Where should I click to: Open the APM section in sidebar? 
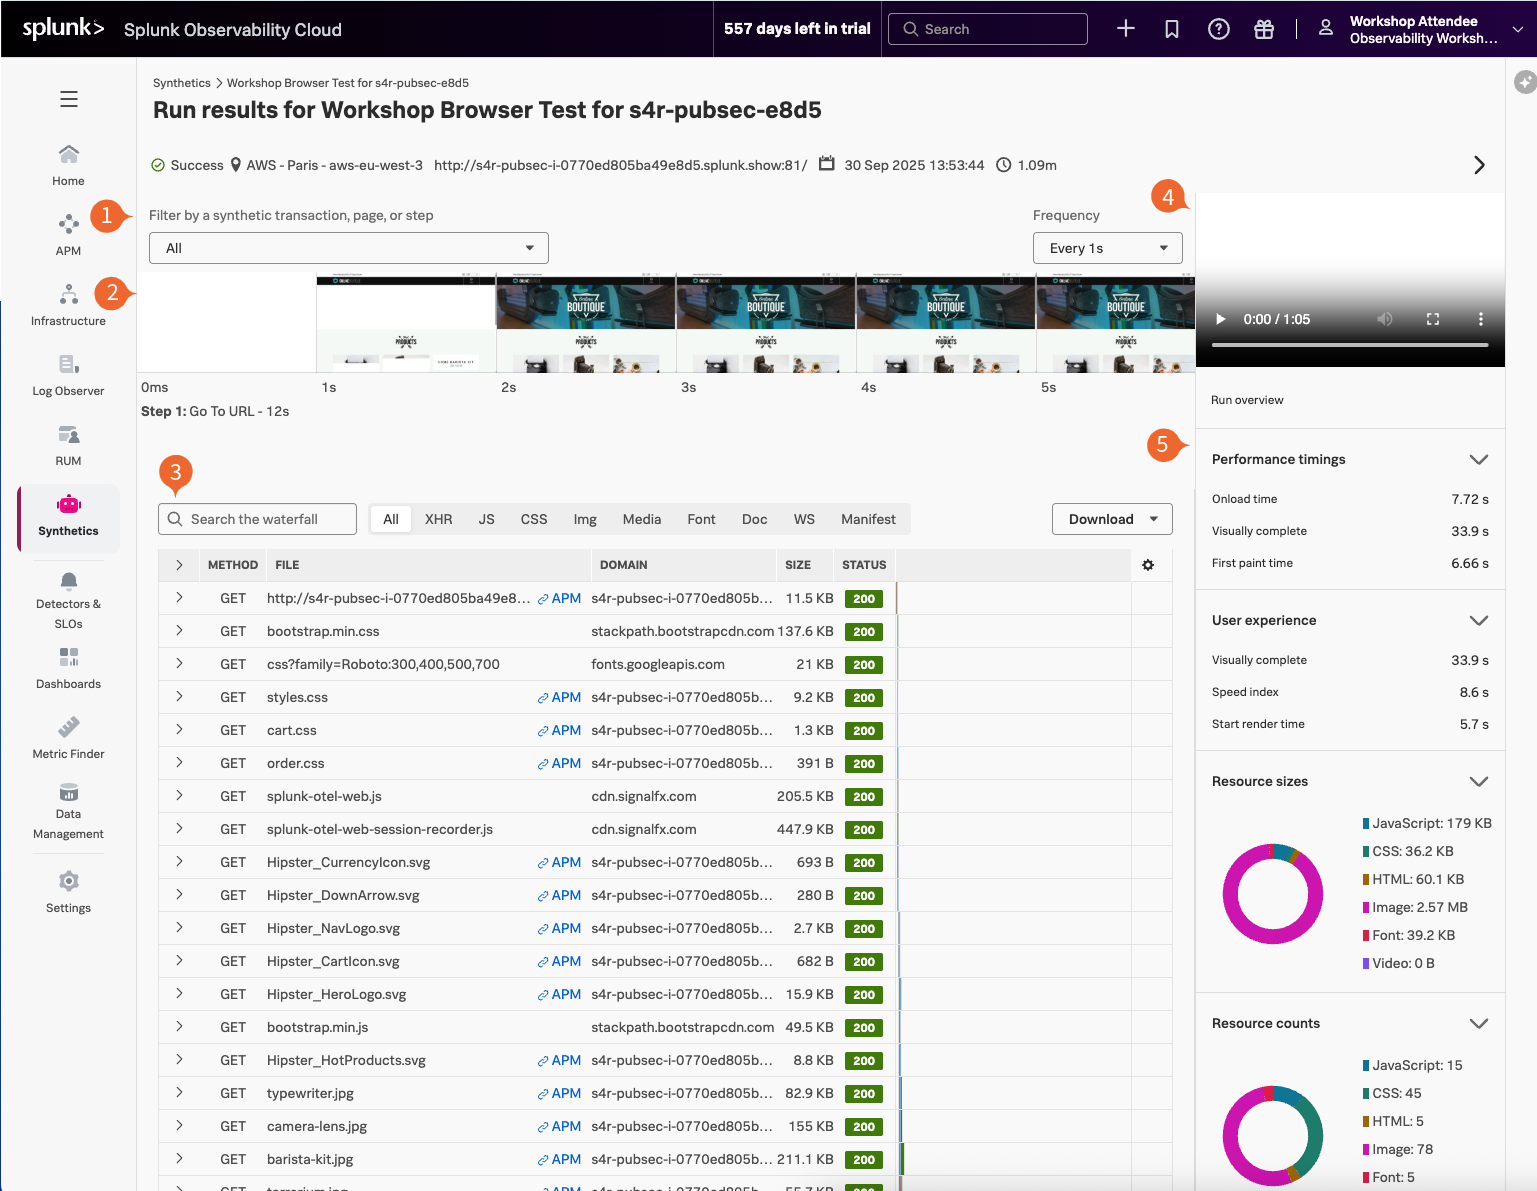[x=68, y=234]
